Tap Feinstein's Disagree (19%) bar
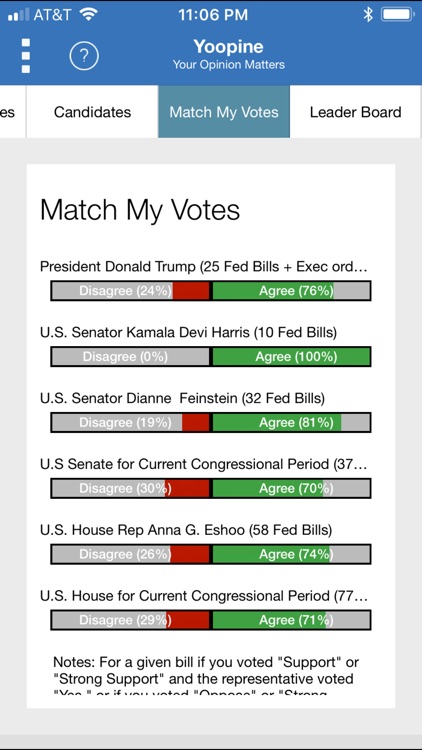Image resolution: width=422 pixels, height=750 pixels. tap(131, 423)
